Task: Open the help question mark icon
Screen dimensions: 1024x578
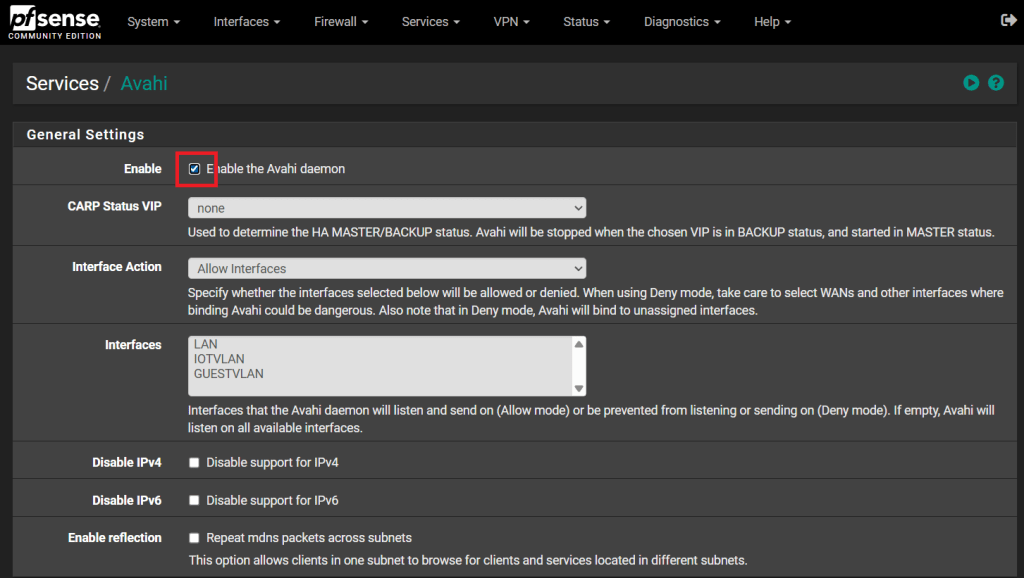Action: pos(996,83)
